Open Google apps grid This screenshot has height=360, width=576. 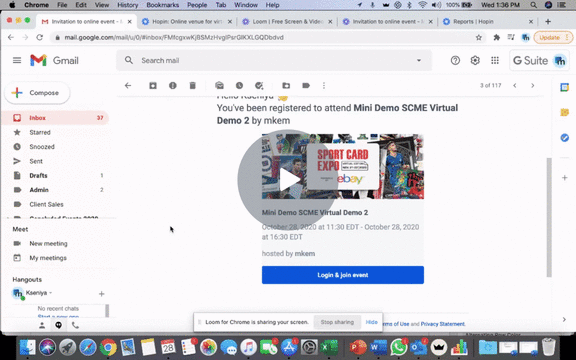tap(495, 60)
